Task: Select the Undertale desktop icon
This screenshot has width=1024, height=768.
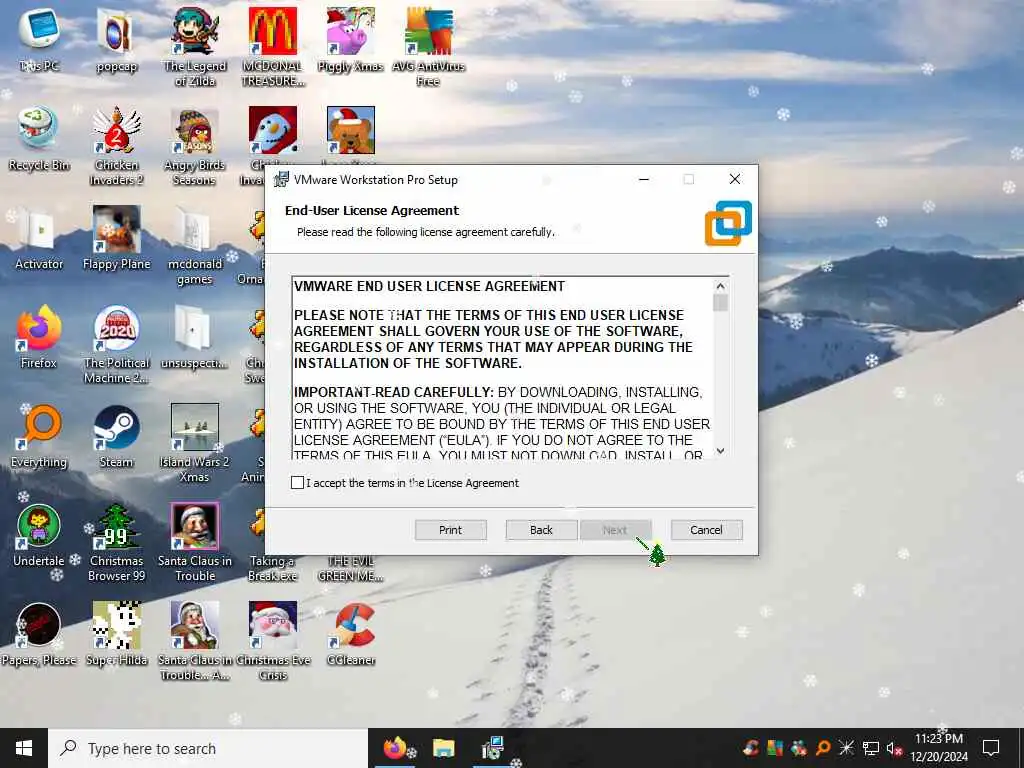Action: pos(39,536)
